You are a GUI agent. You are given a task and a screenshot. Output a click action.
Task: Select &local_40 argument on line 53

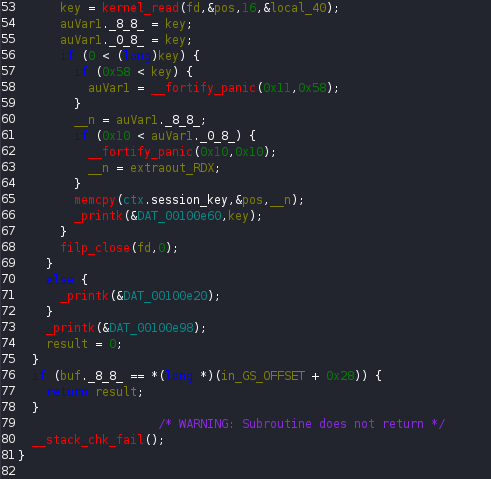(x=295, y=8)
